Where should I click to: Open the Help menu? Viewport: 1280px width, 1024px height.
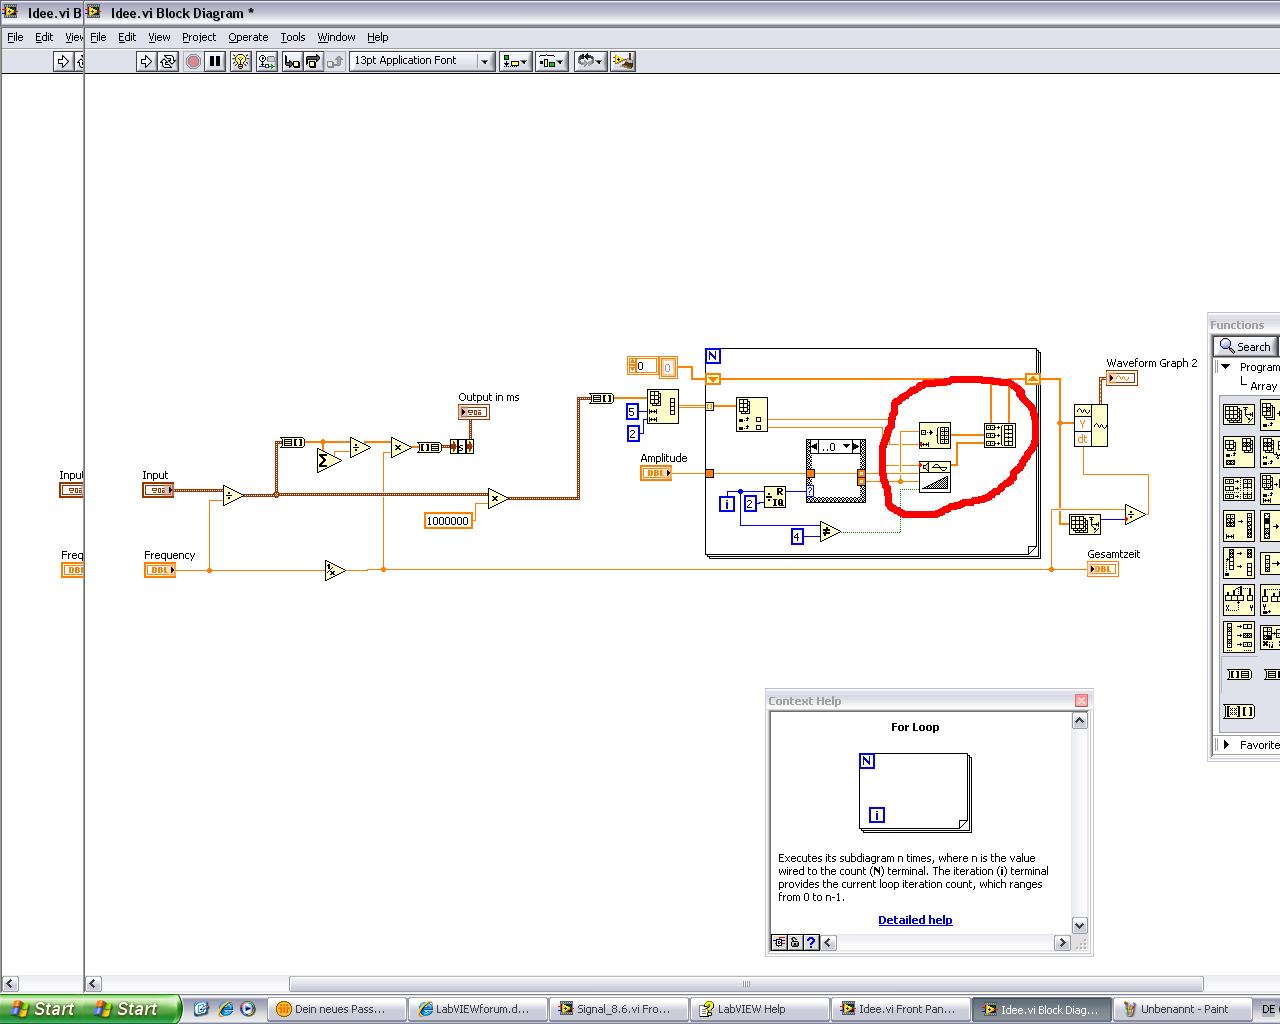click(377, 37)
